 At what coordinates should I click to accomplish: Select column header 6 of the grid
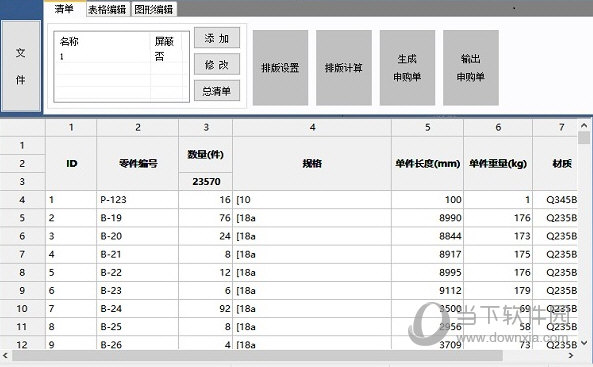pos(498,128)
